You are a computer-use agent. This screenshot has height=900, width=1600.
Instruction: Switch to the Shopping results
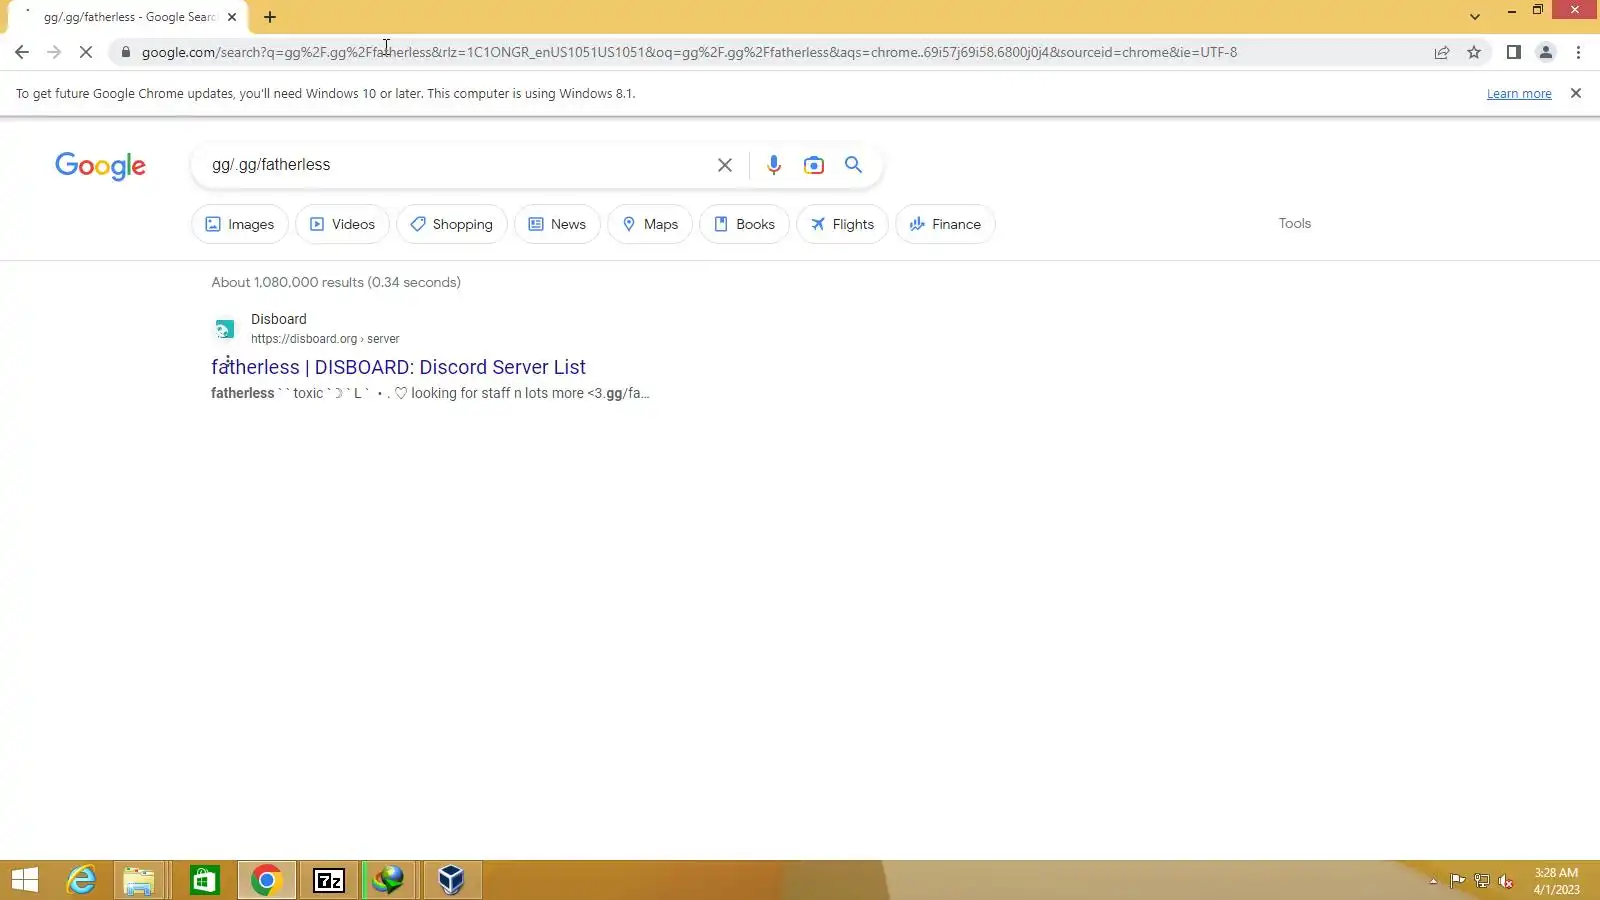(452, 224)
